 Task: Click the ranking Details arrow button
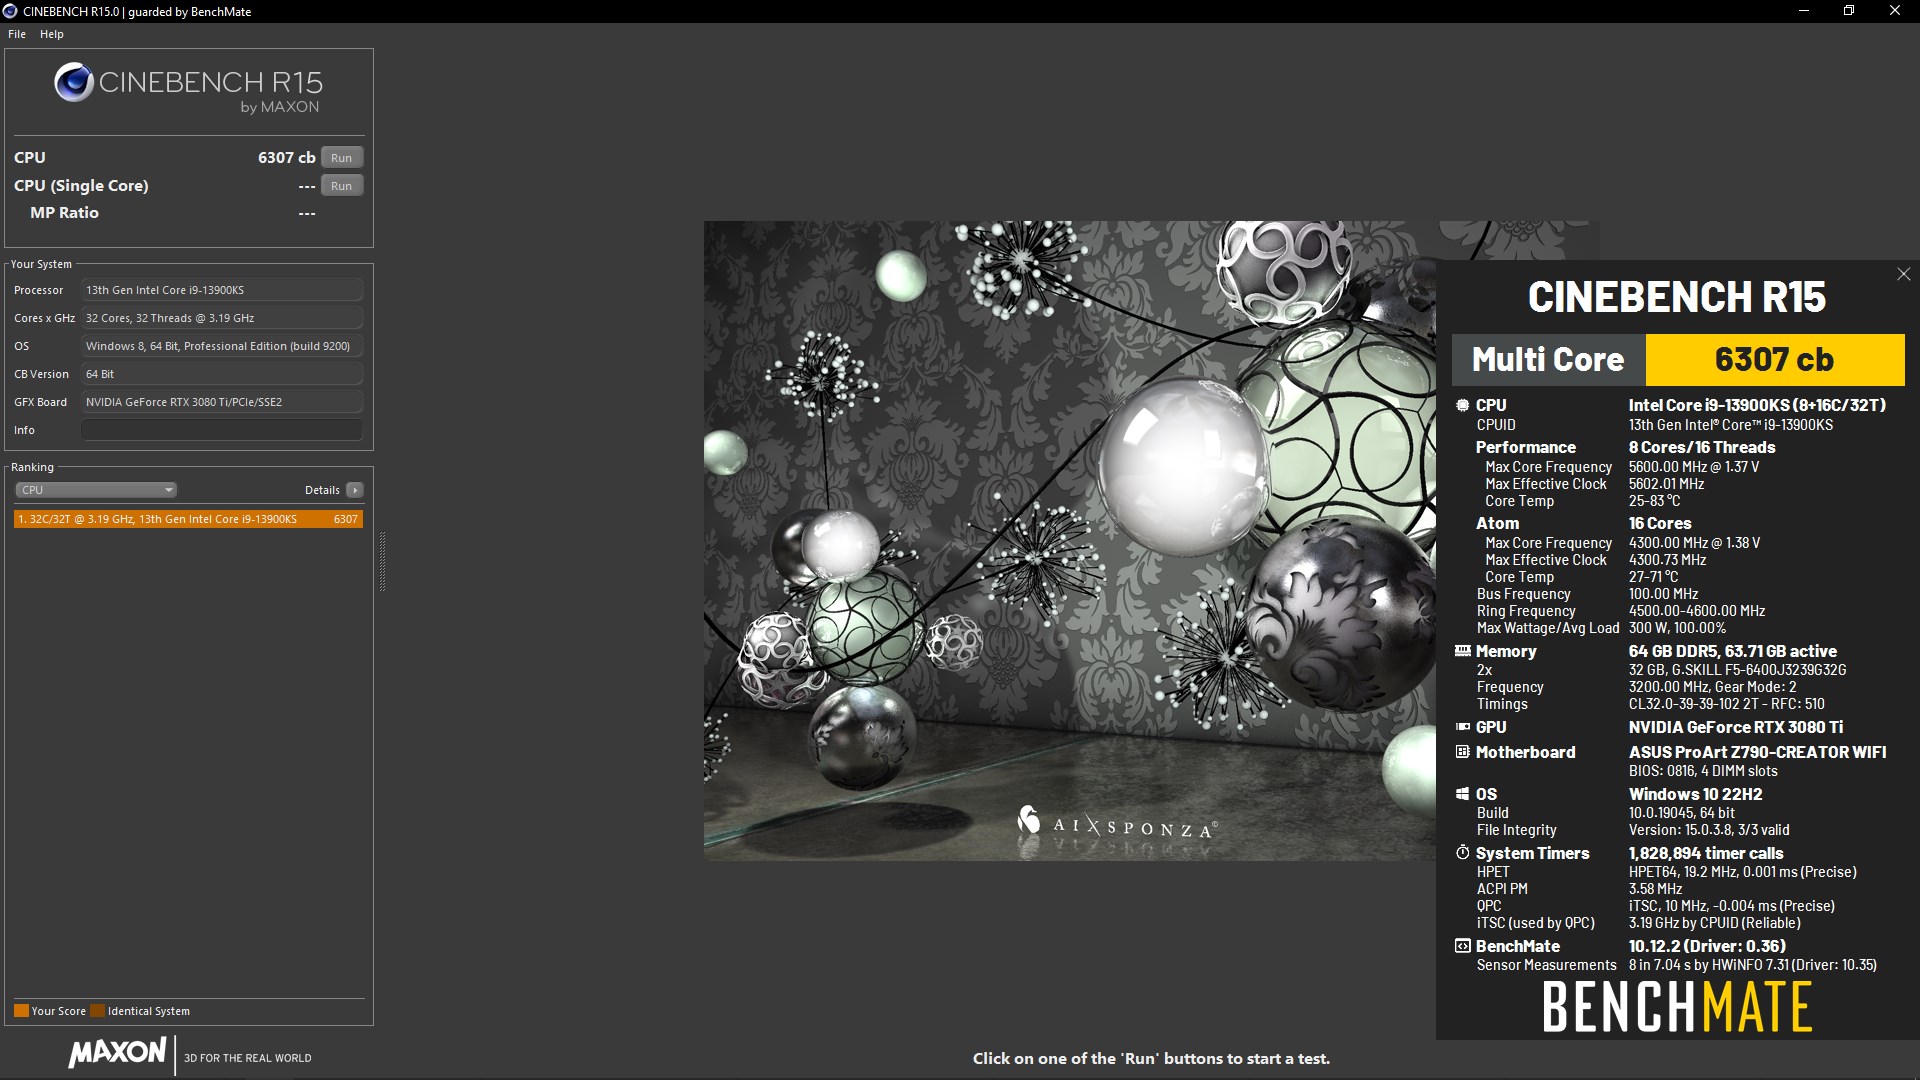[x=355, y=490]
